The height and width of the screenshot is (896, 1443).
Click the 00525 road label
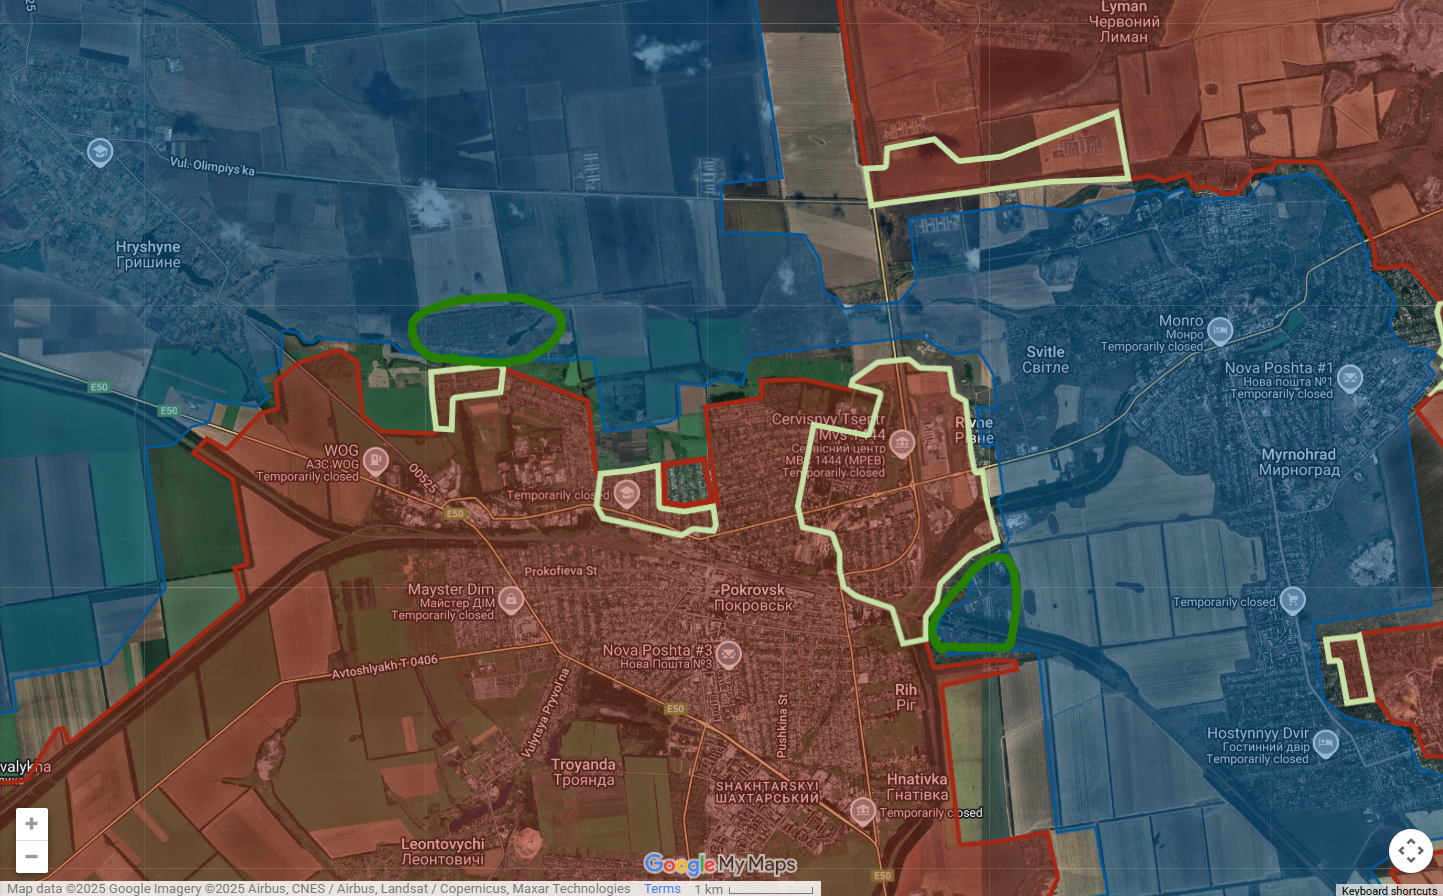[x=422, y=479]
